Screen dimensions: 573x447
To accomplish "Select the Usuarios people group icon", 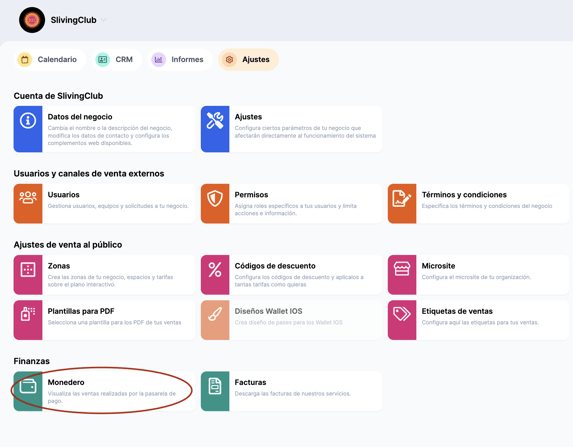I will coord(28,198).
